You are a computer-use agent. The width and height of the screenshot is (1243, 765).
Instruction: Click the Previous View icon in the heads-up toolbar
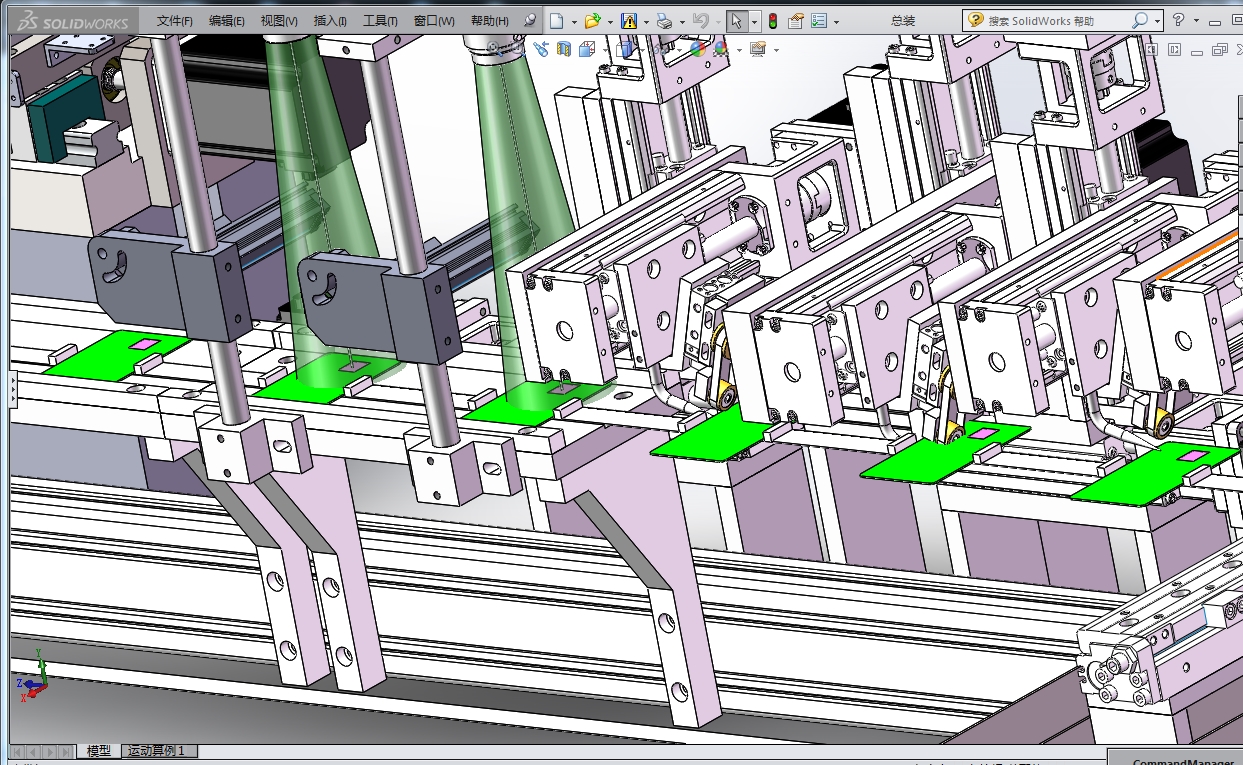(x=541, y=49)
